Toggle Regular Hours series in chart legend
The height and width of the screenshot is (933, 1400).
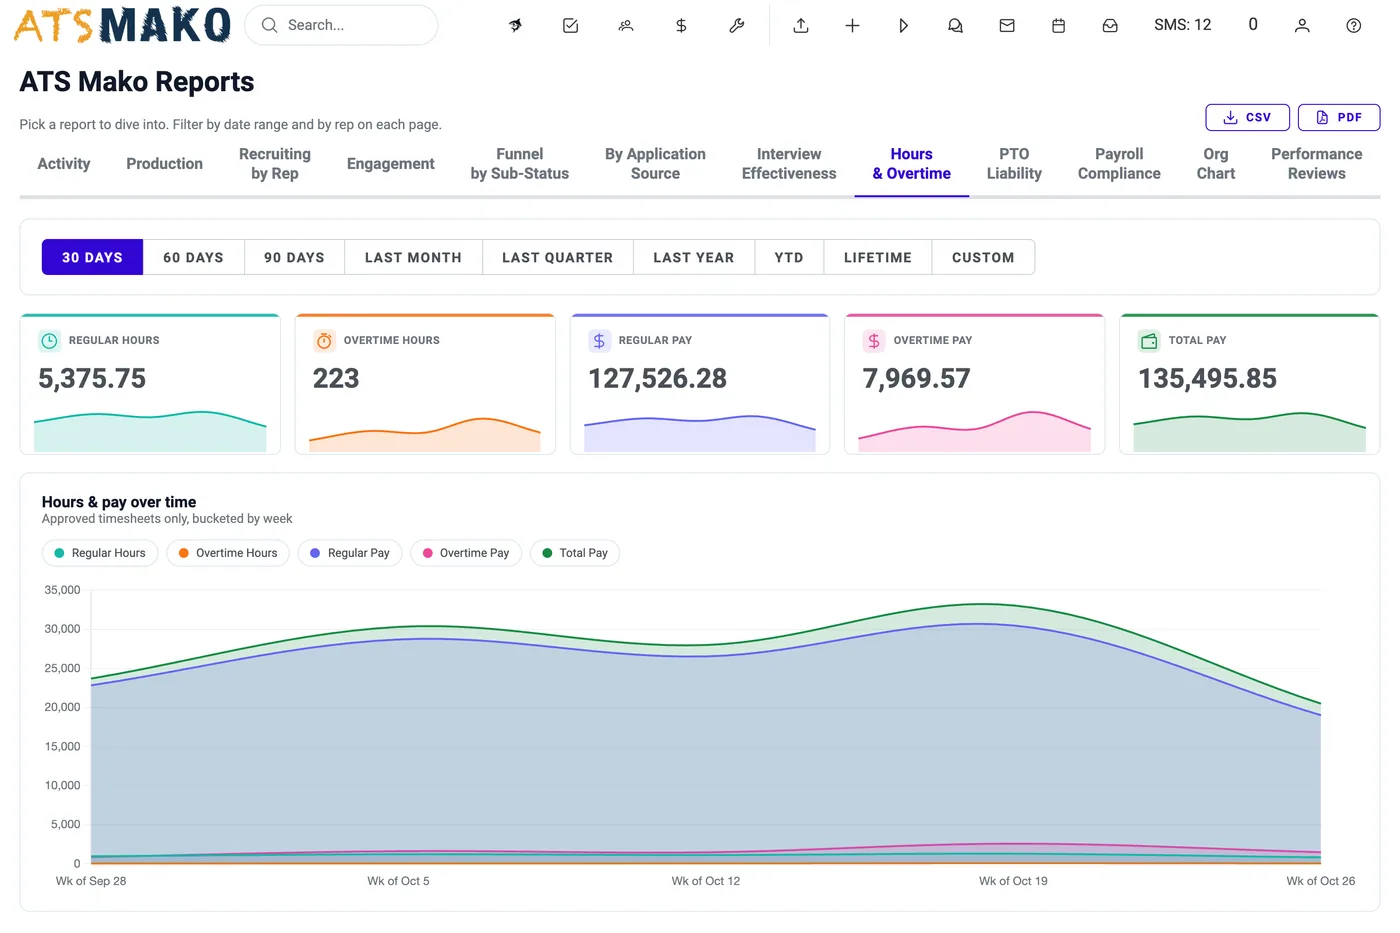(x=100, y=553)
